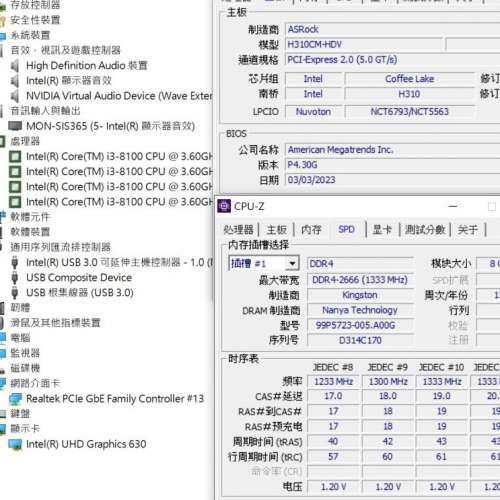The image size is (500, 500).
Task: Click the ASRock manufacturer field
Action: [393, 30]
